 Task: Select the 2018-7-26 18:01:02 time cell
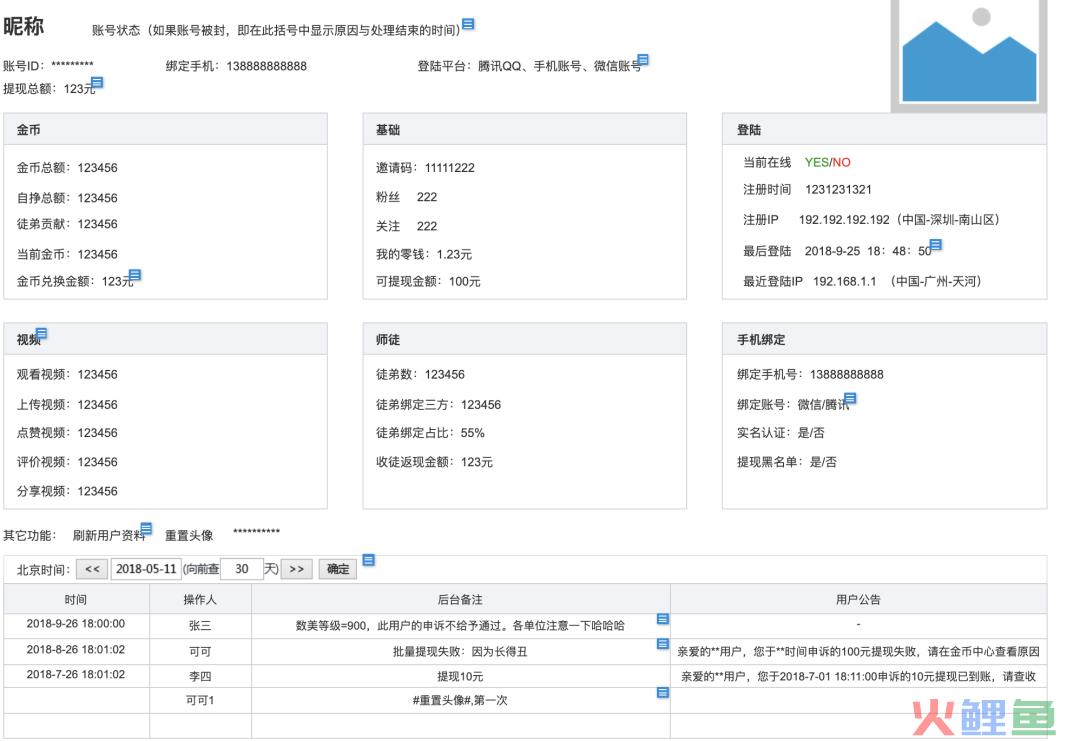click(x=76, y=675)
